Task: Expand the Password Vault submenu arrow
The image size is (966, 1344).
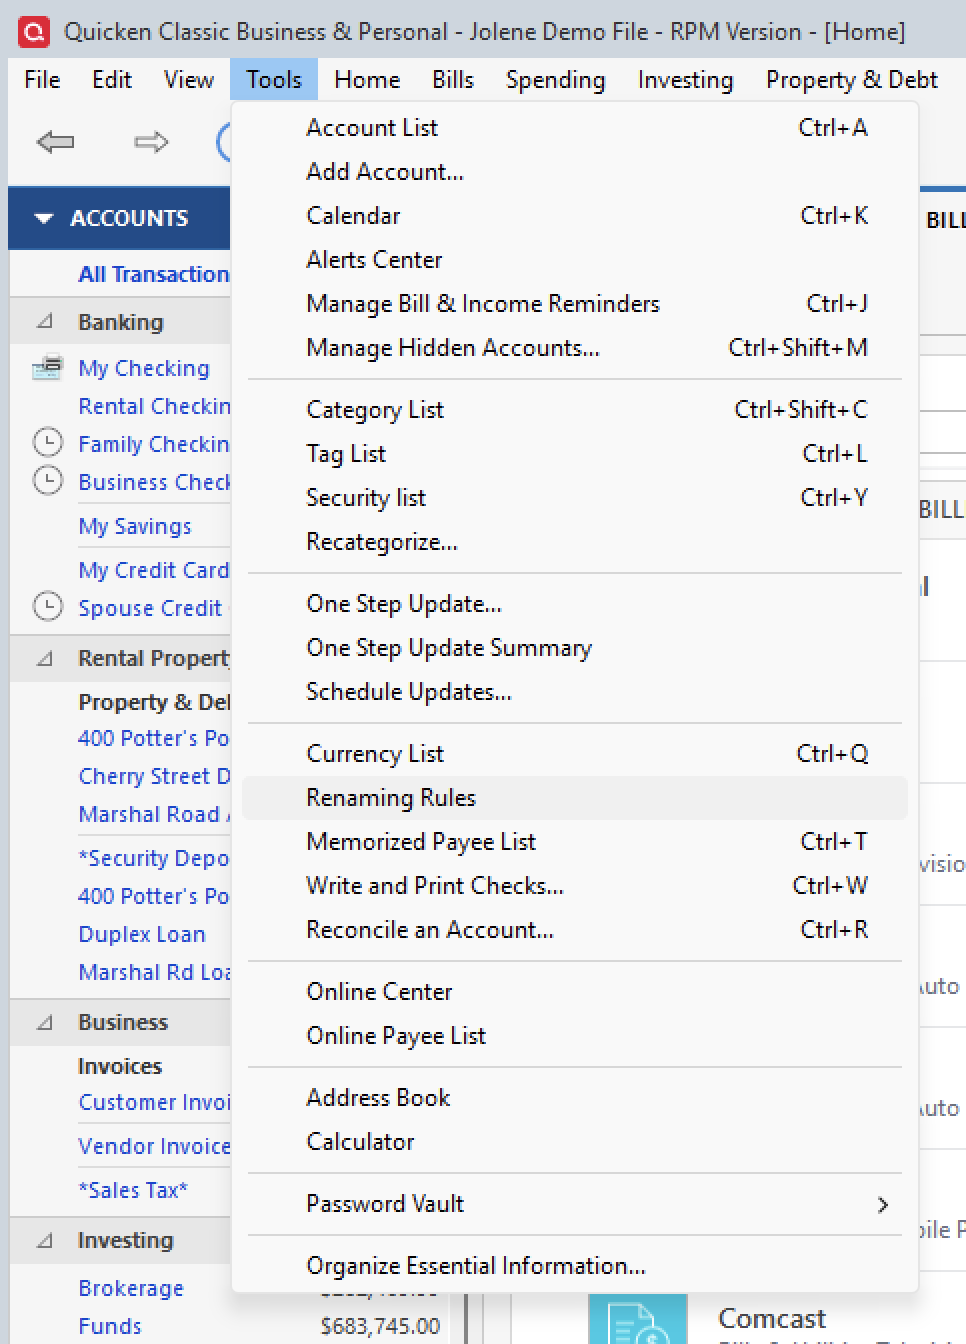Action: click(882, 1204)
